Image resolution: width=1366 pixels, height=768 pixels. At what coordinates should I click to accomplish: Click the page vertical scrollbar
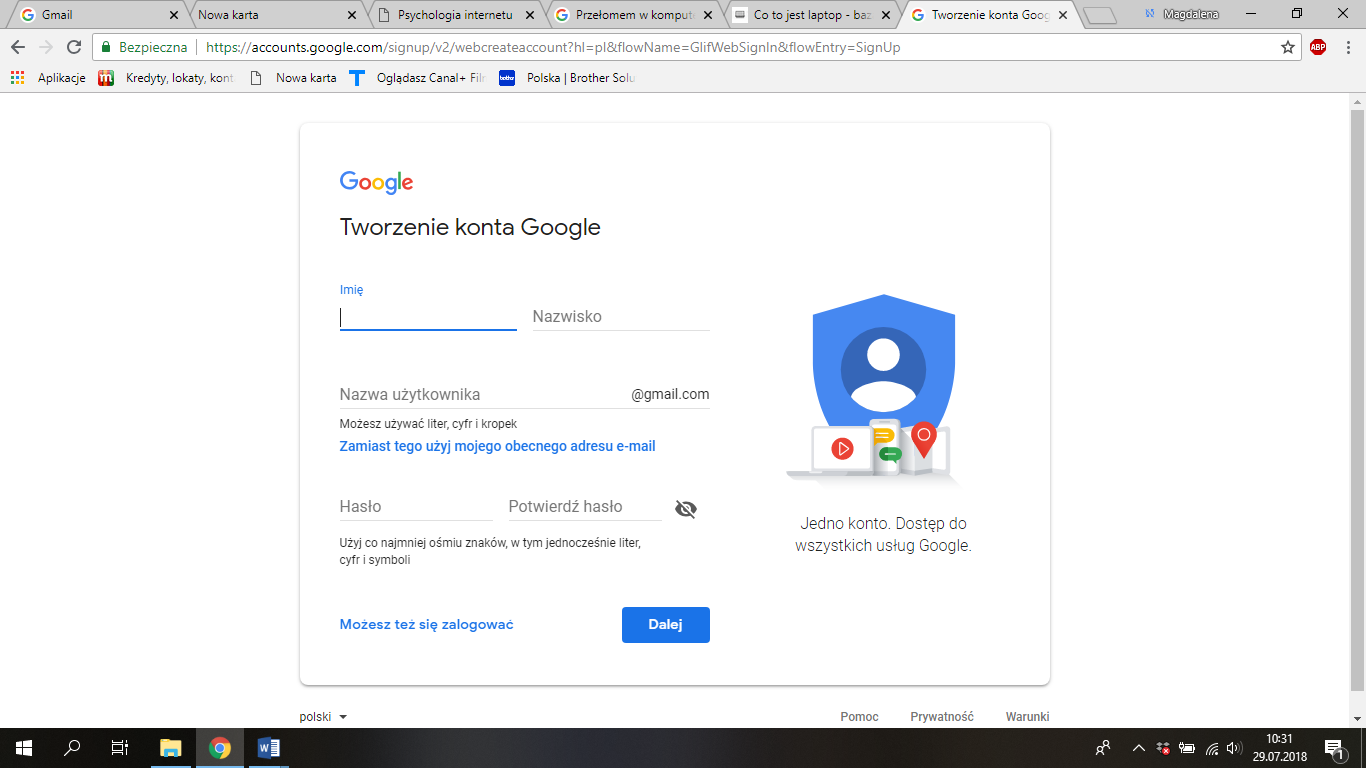click(1357, 400)
